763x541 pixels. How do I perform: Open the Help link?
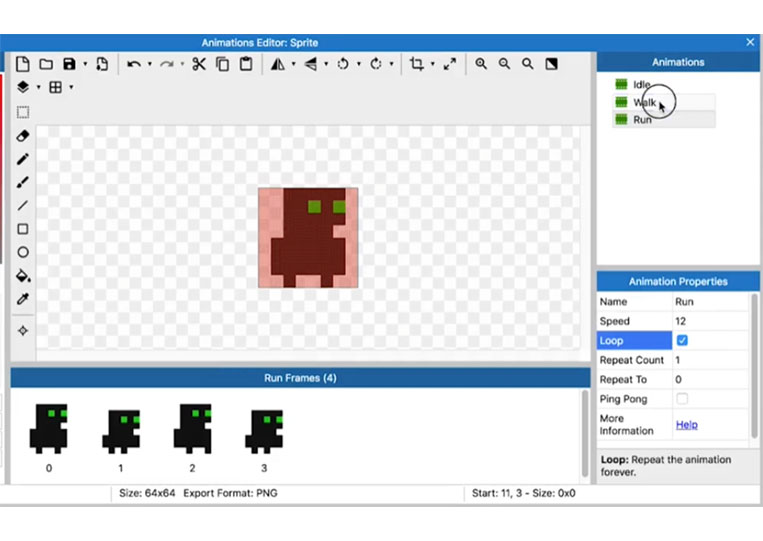(x=687, y=425)
